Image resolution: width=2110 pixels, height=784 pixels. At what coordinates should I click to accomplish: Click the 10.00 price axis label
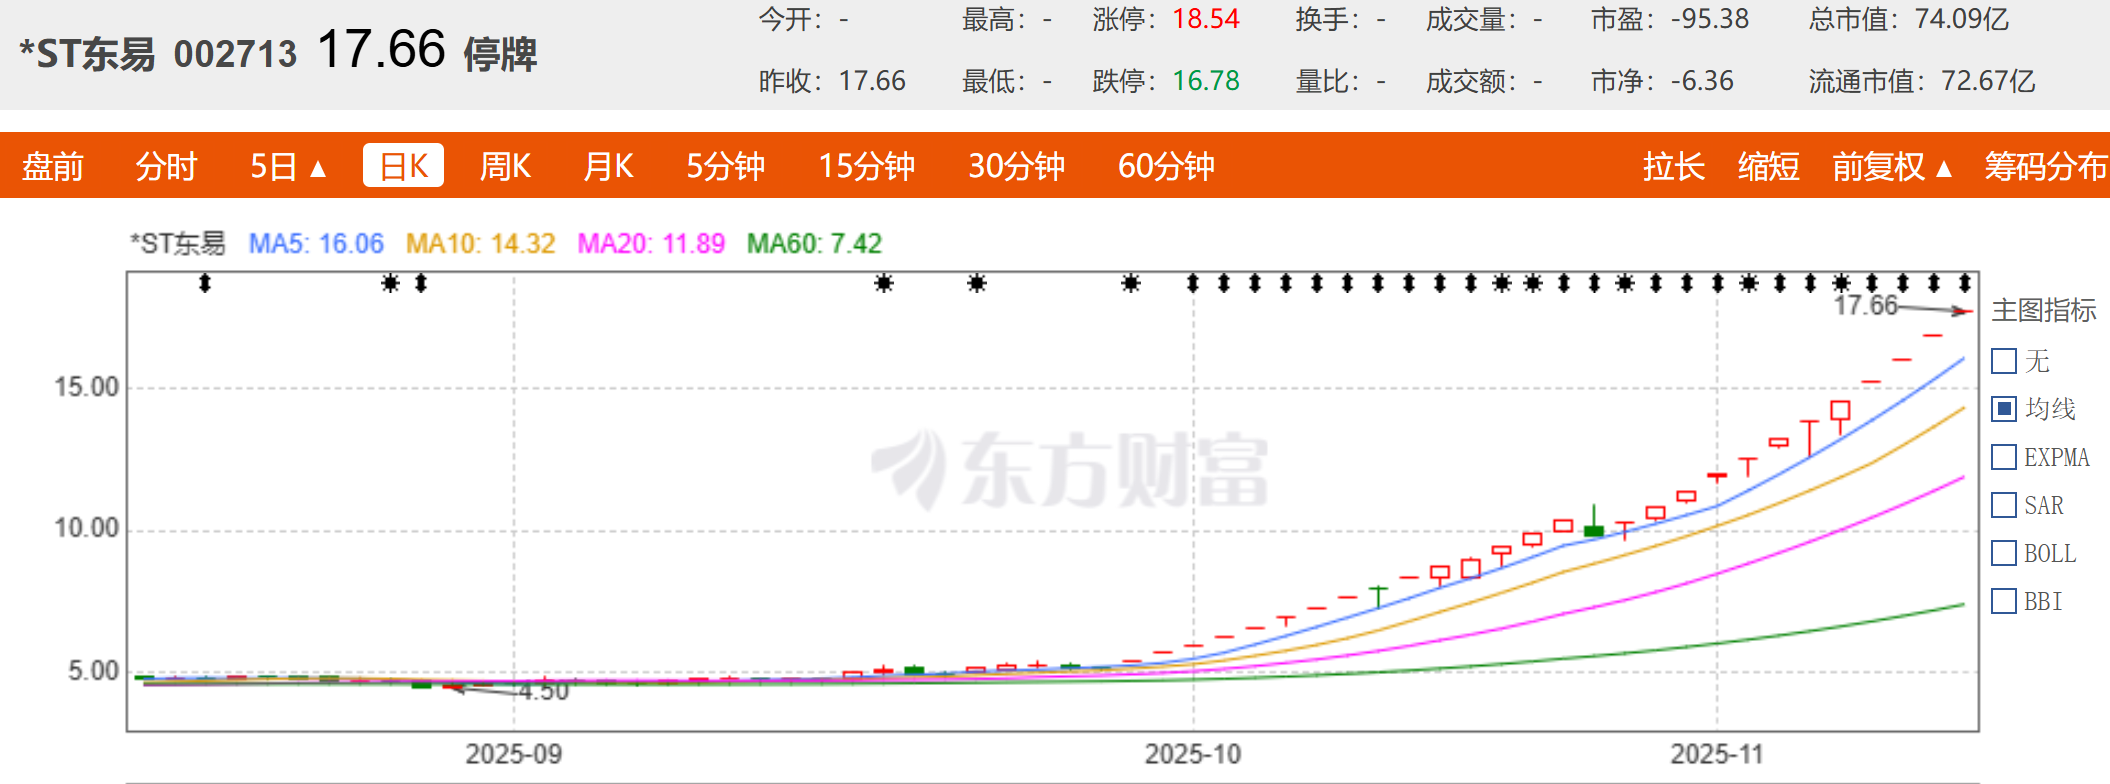(87, 528)
